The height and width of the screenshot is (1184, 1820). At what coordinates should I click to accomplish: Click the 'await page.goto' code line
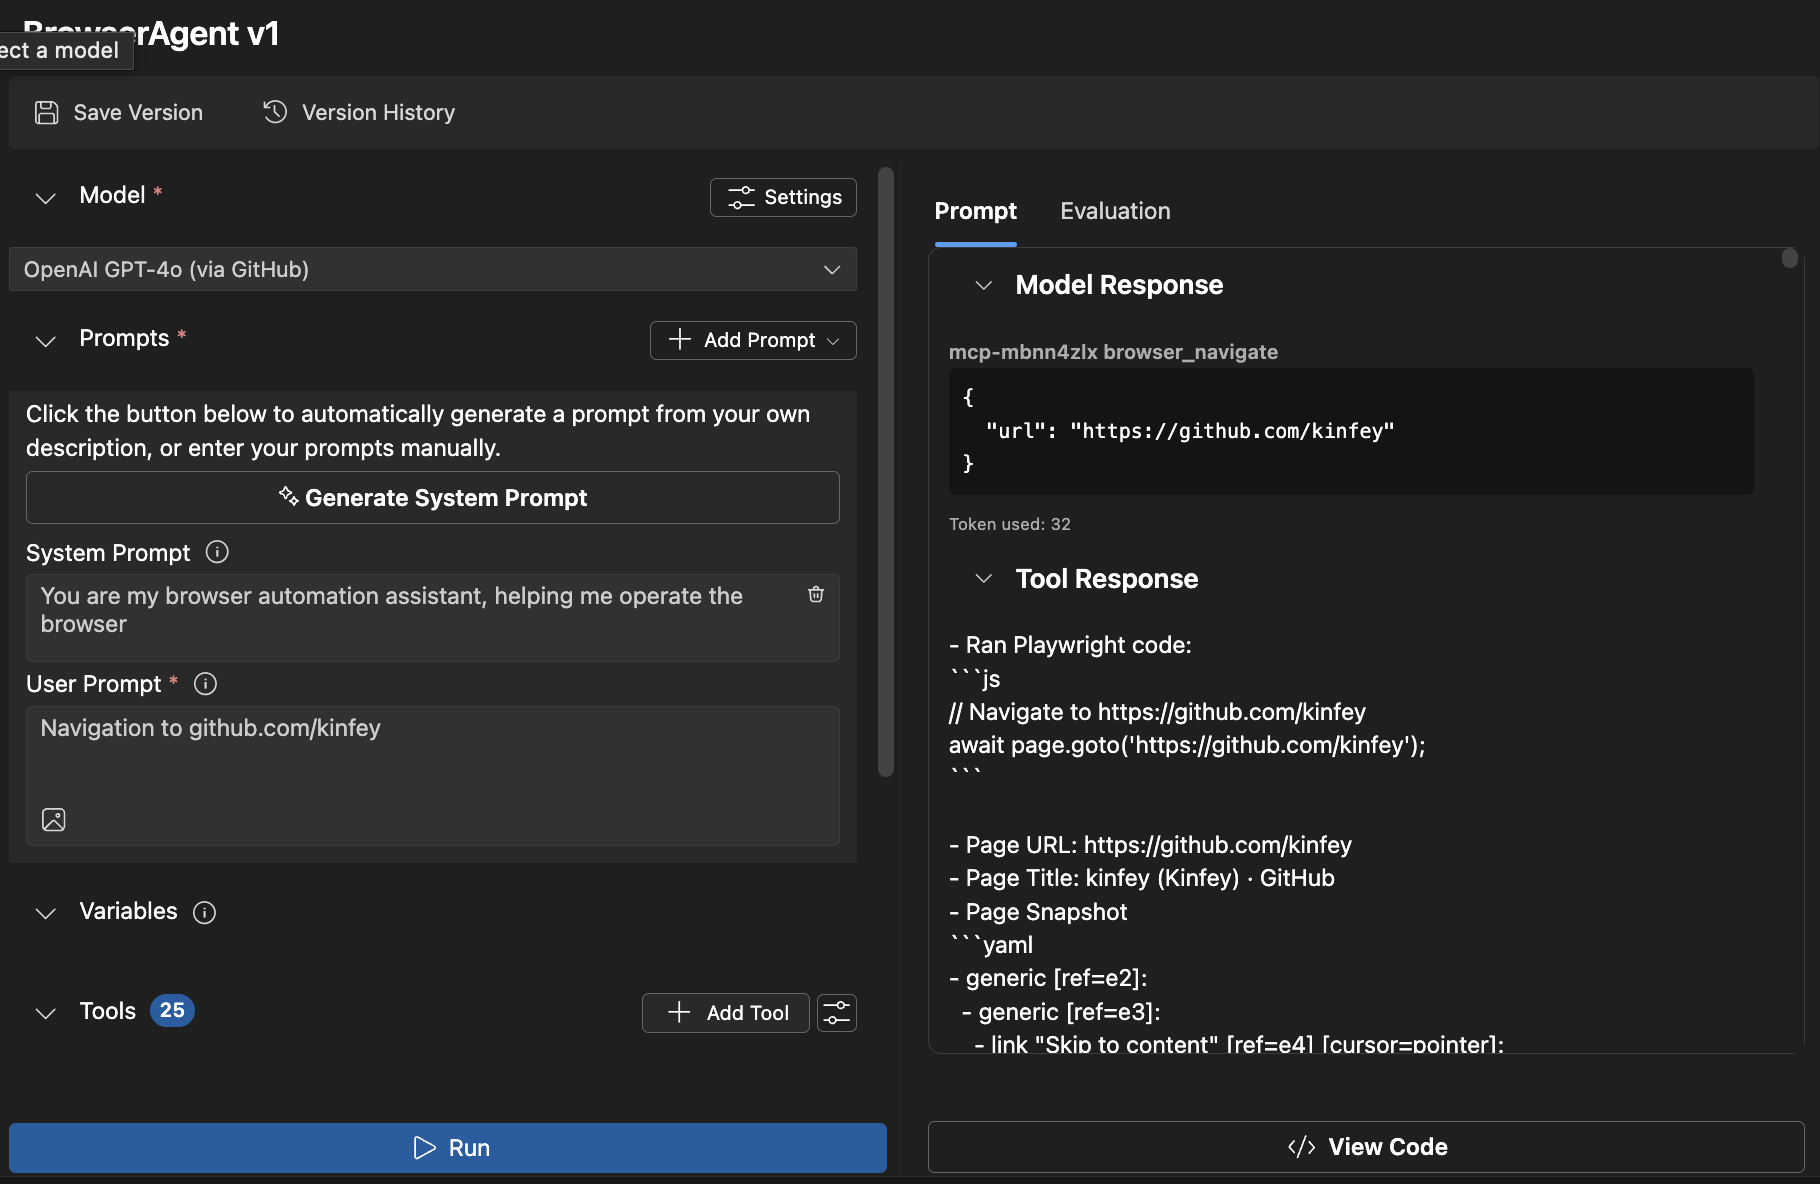point(1187,745)
